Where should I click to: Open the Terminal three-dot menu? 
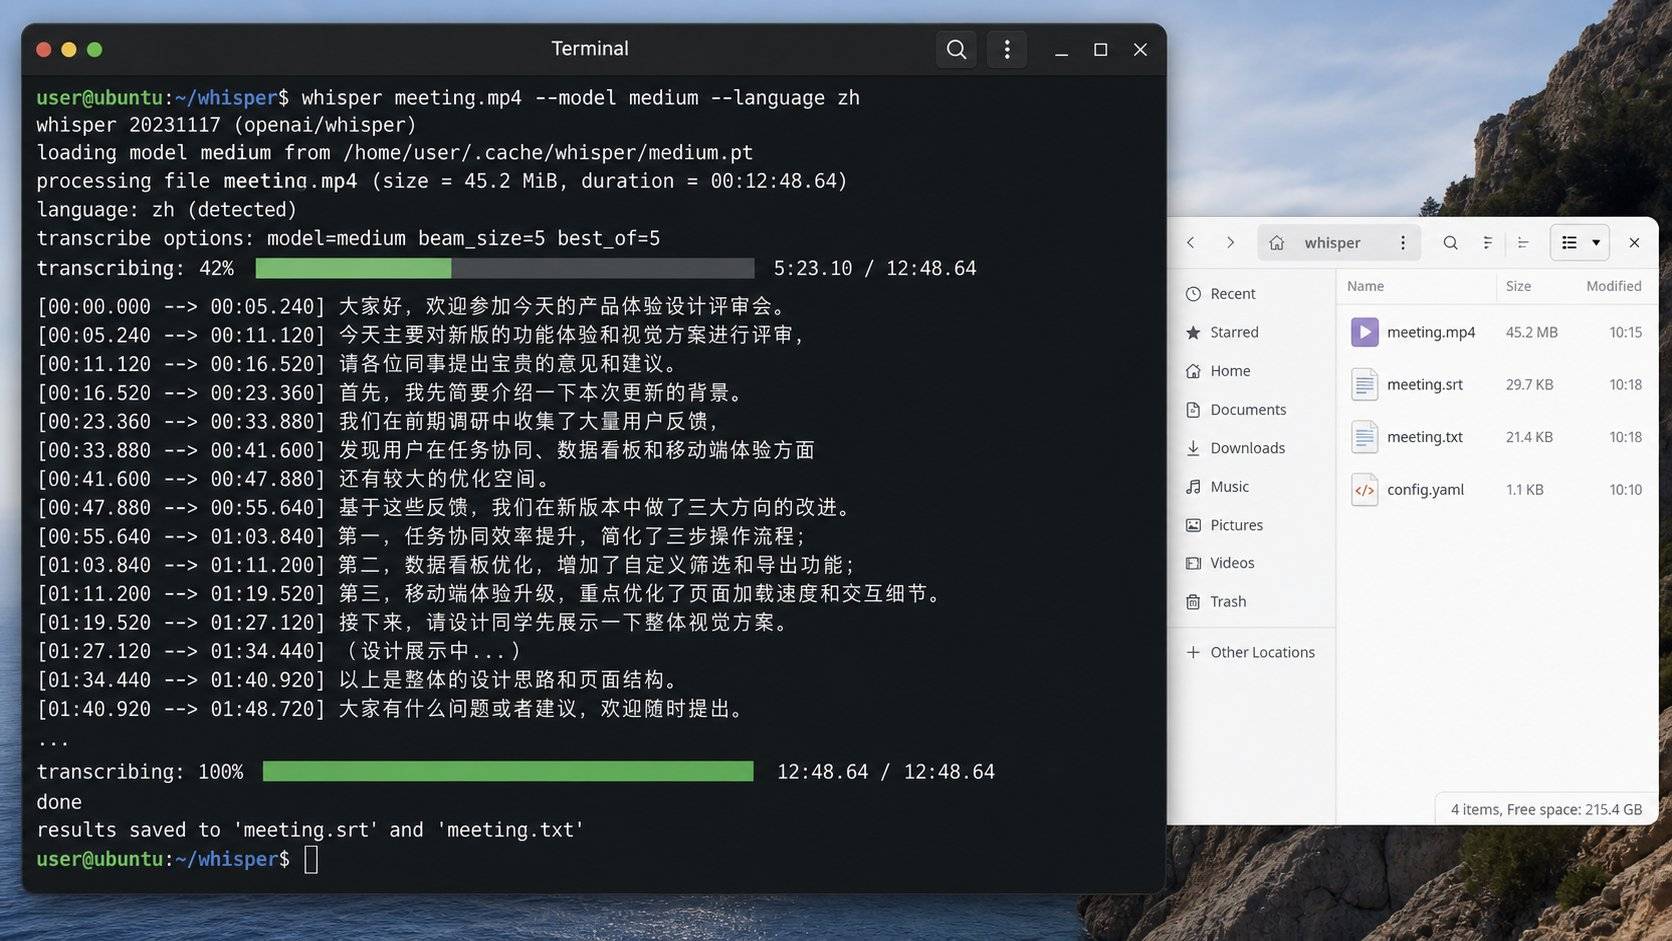[1007, 49]
